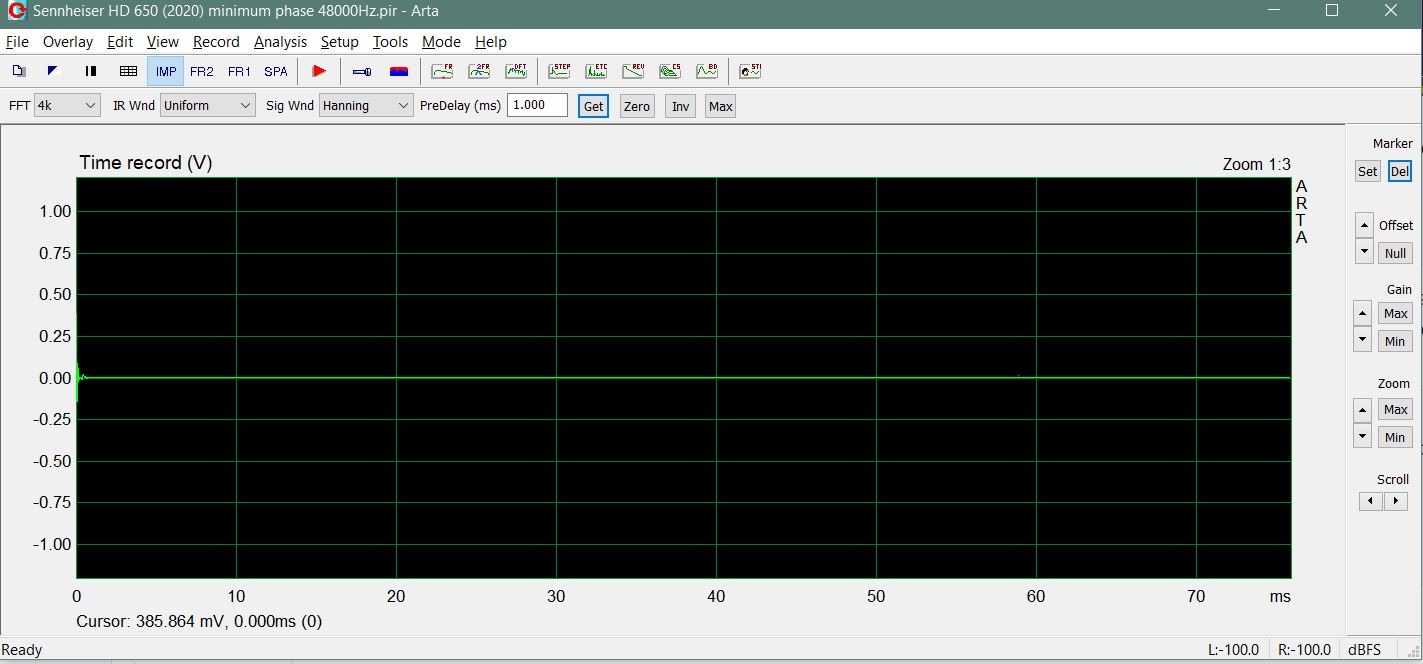Click the half-filled square toolbar icon
Screen dimensions: 1423x664
(x=54, y=71)
